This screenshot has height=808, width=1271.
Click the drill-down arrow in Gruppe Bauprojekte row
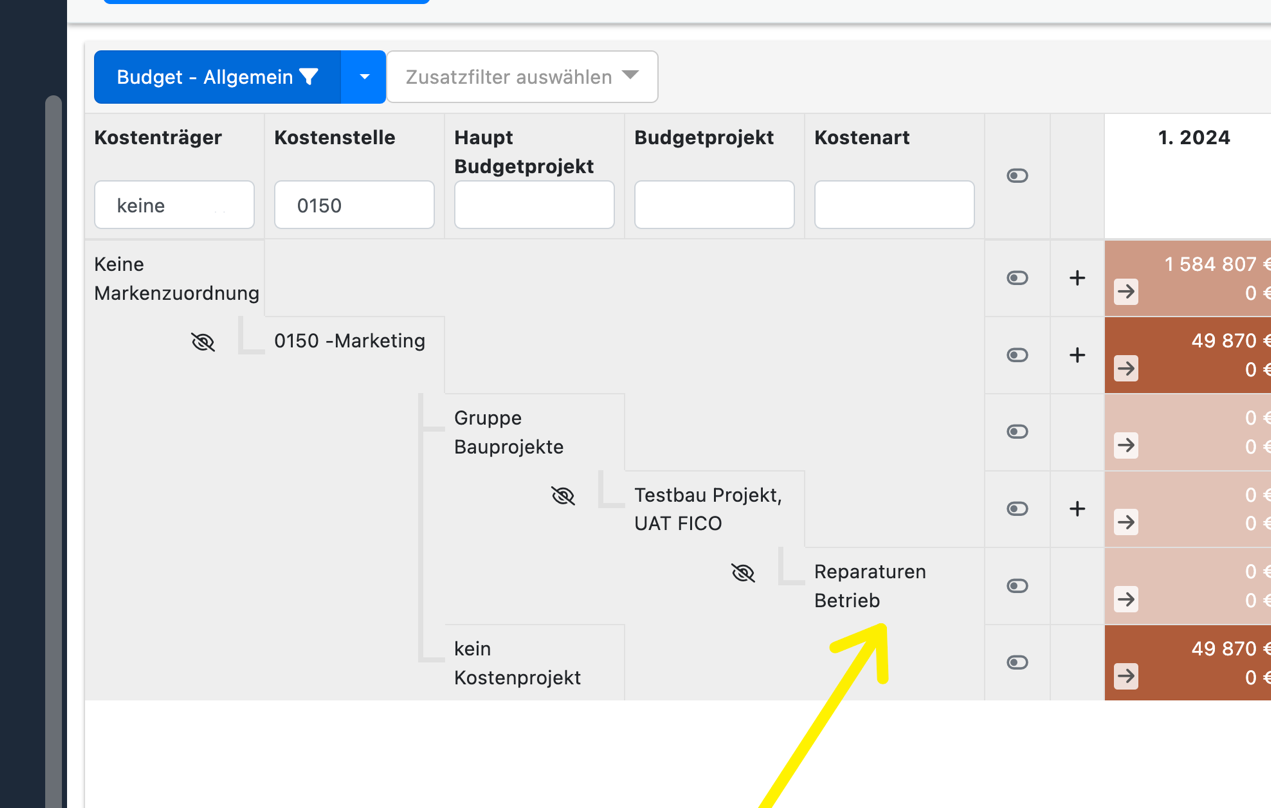(1126, 446)
